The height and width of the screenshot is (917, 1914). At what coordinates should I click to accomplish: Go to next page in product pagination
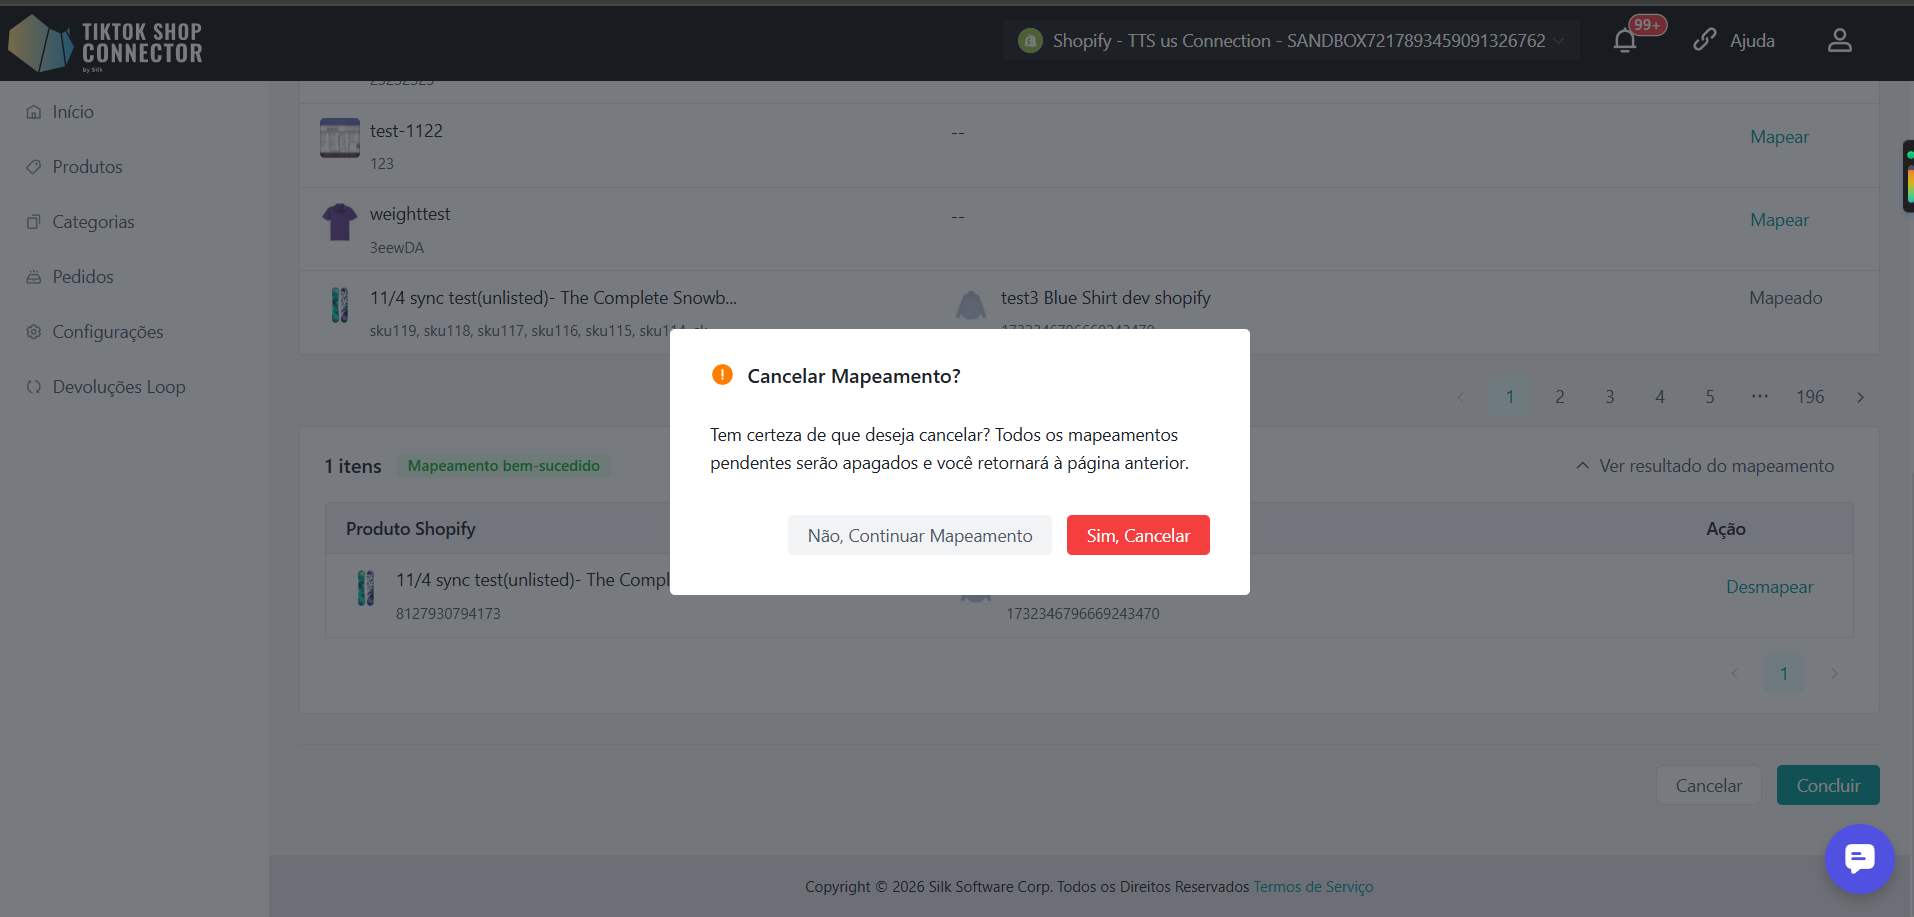pyautogui.click(x=1860, y=397)
